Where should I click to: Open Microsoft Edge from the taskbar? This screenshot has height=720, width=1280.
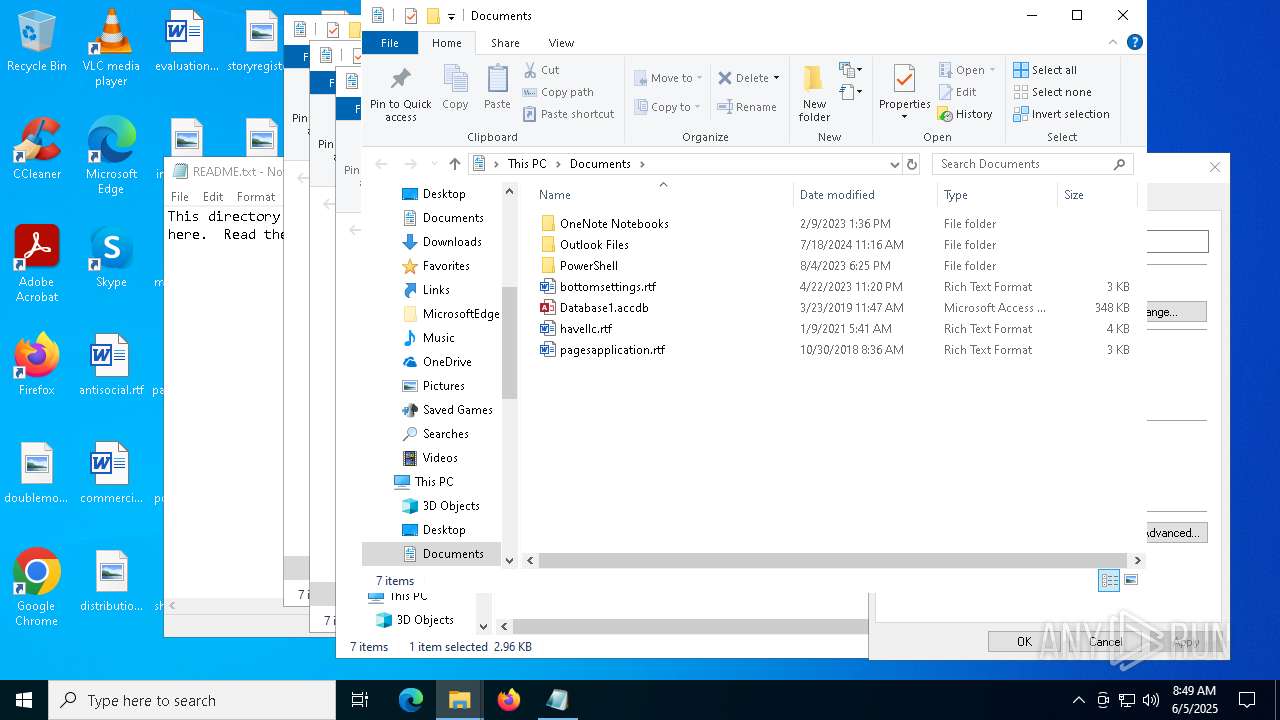pyautogui.click(x=411, y=700)
